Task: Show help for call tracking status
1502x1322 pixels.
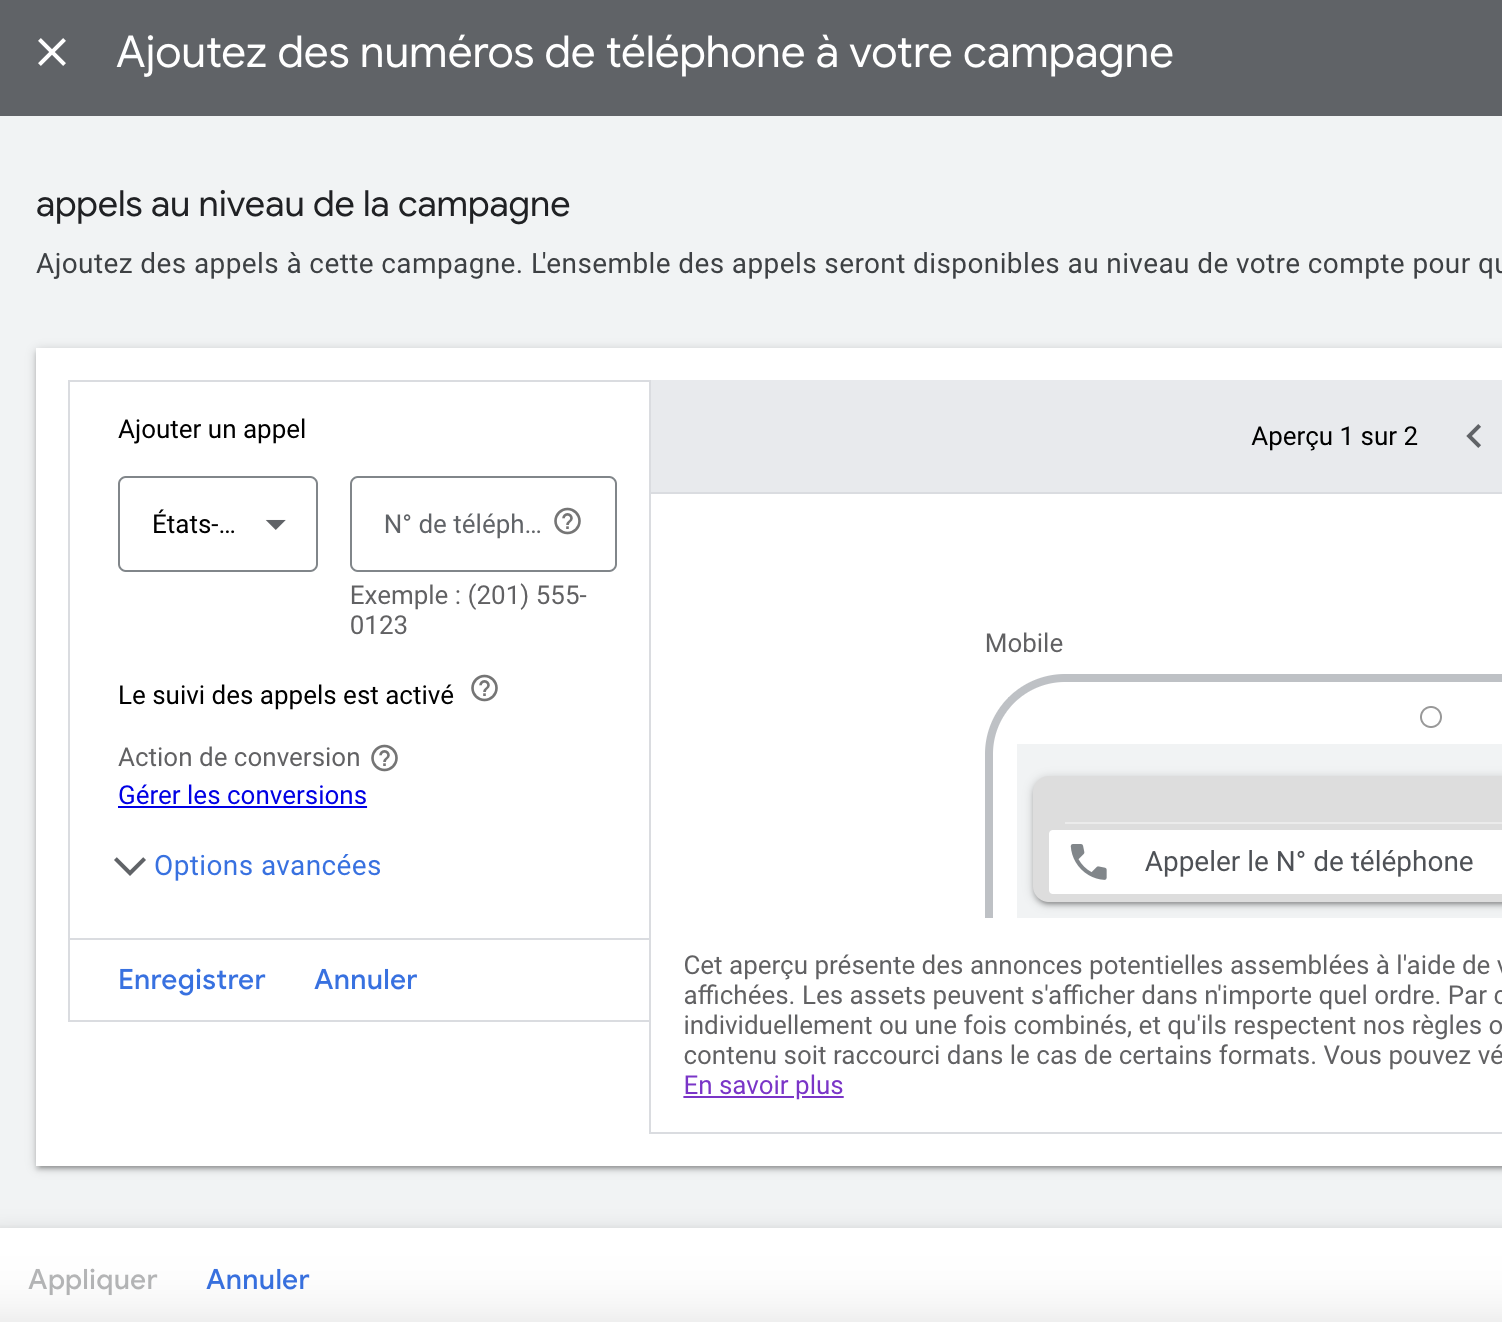Action: [484, 689]
